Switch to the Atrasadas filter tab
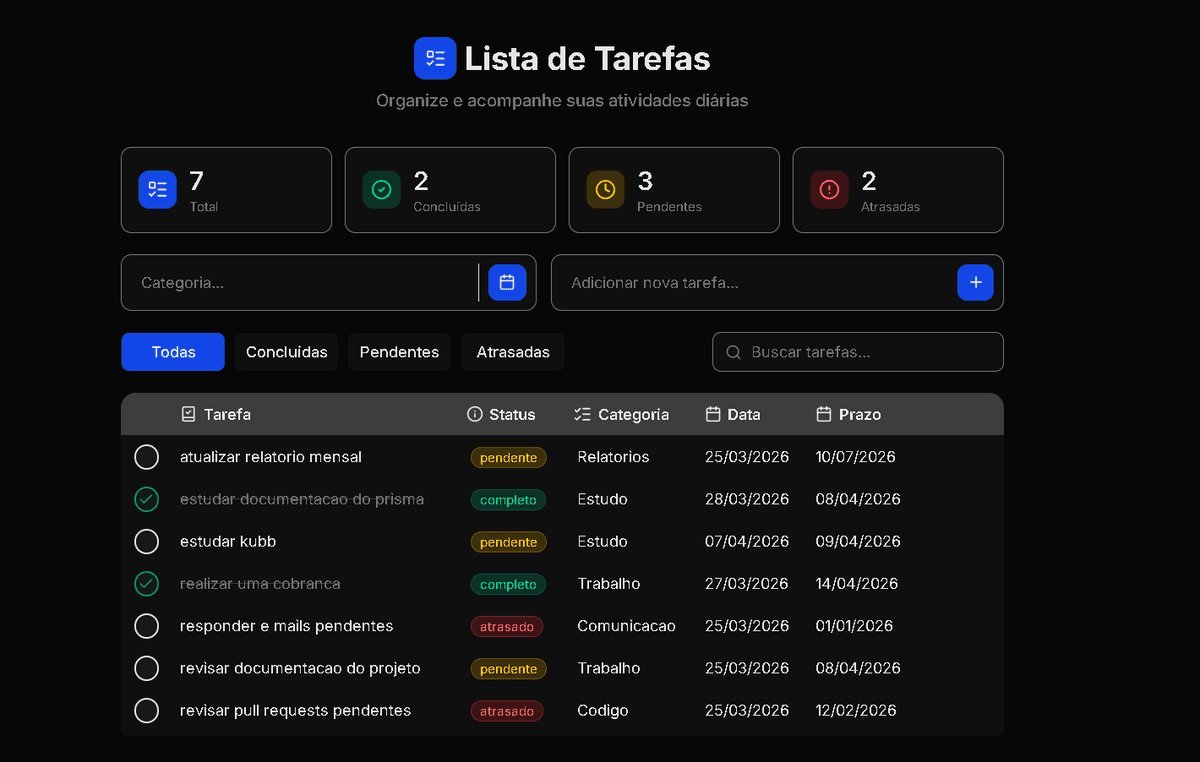Viewport: 1200px width, 762px height. (513, 352)
